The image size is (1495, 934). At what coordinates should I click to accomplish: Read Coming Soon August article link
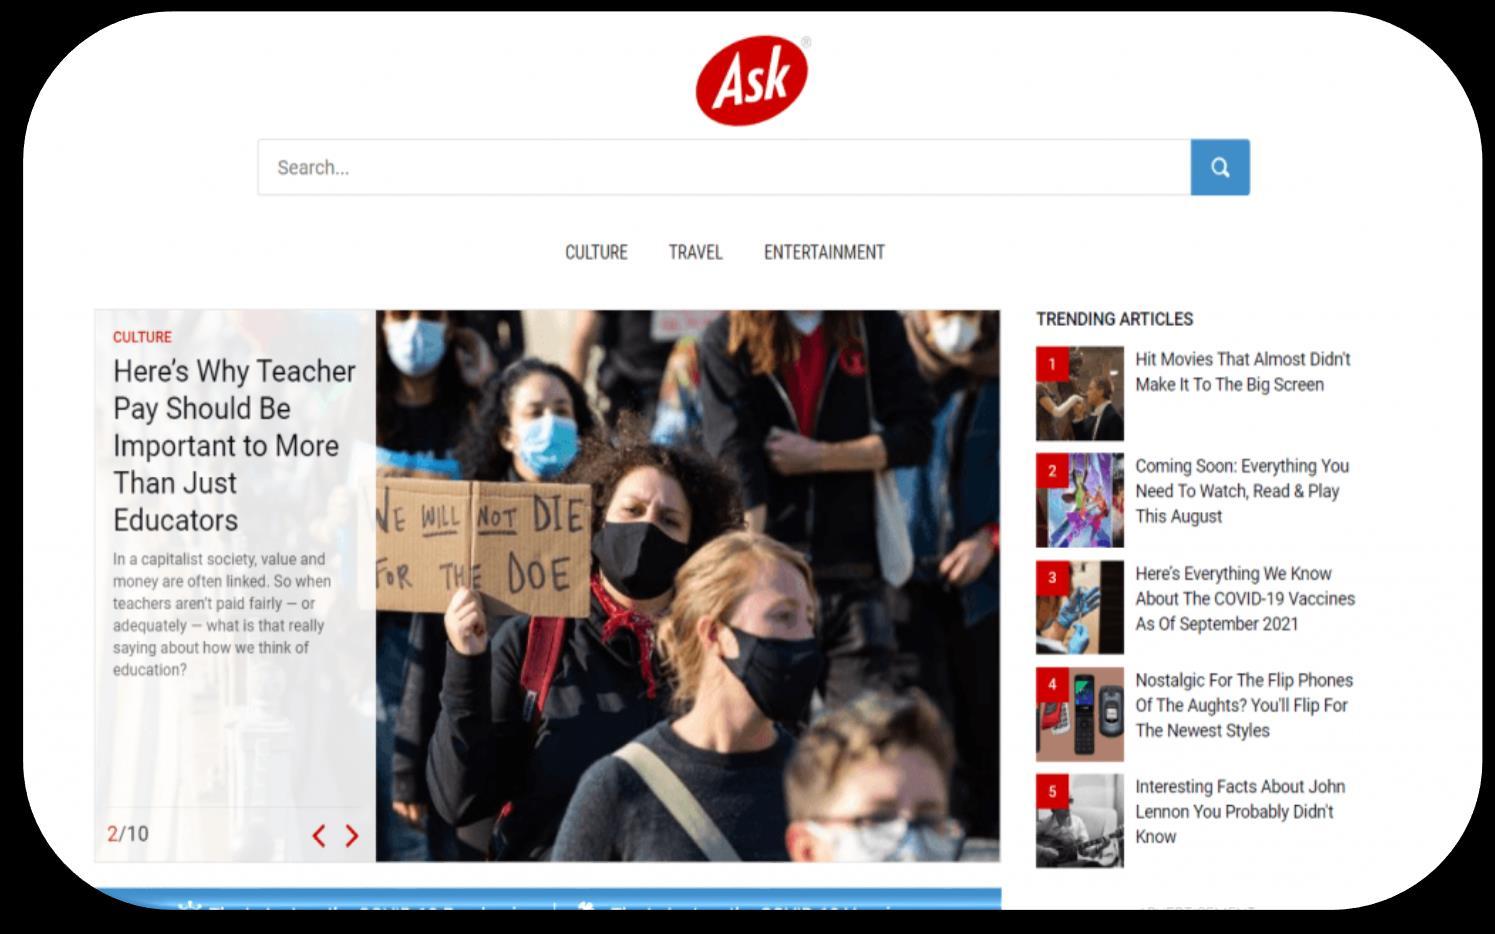(x=1242, y=491)
